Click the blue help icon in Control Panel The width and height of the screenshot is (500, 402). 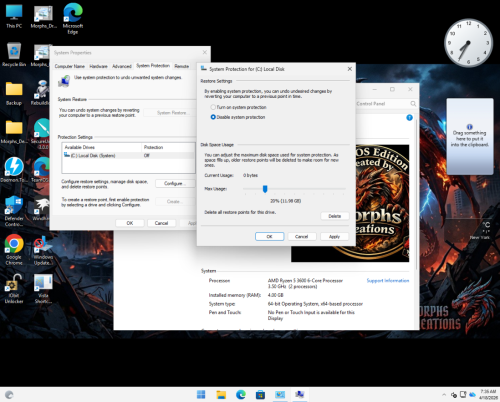pos(410,118)
